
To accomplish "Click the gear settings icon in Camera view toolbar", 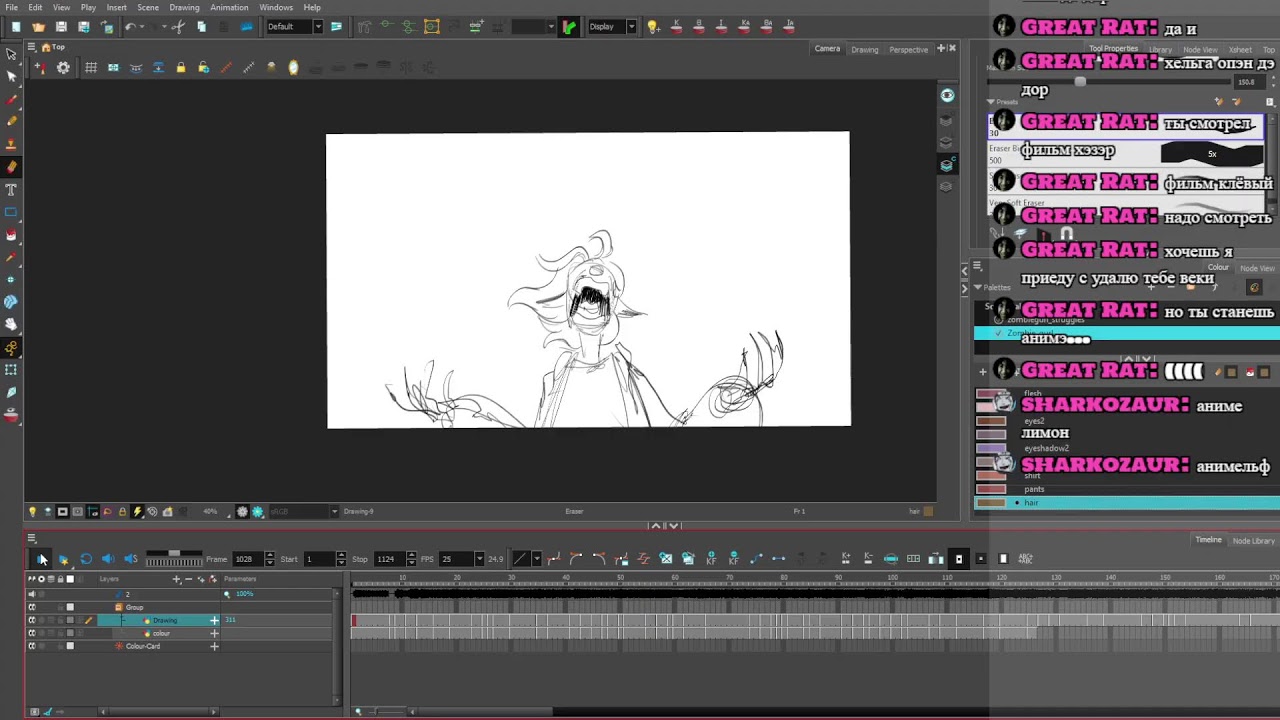I will 63,68.
